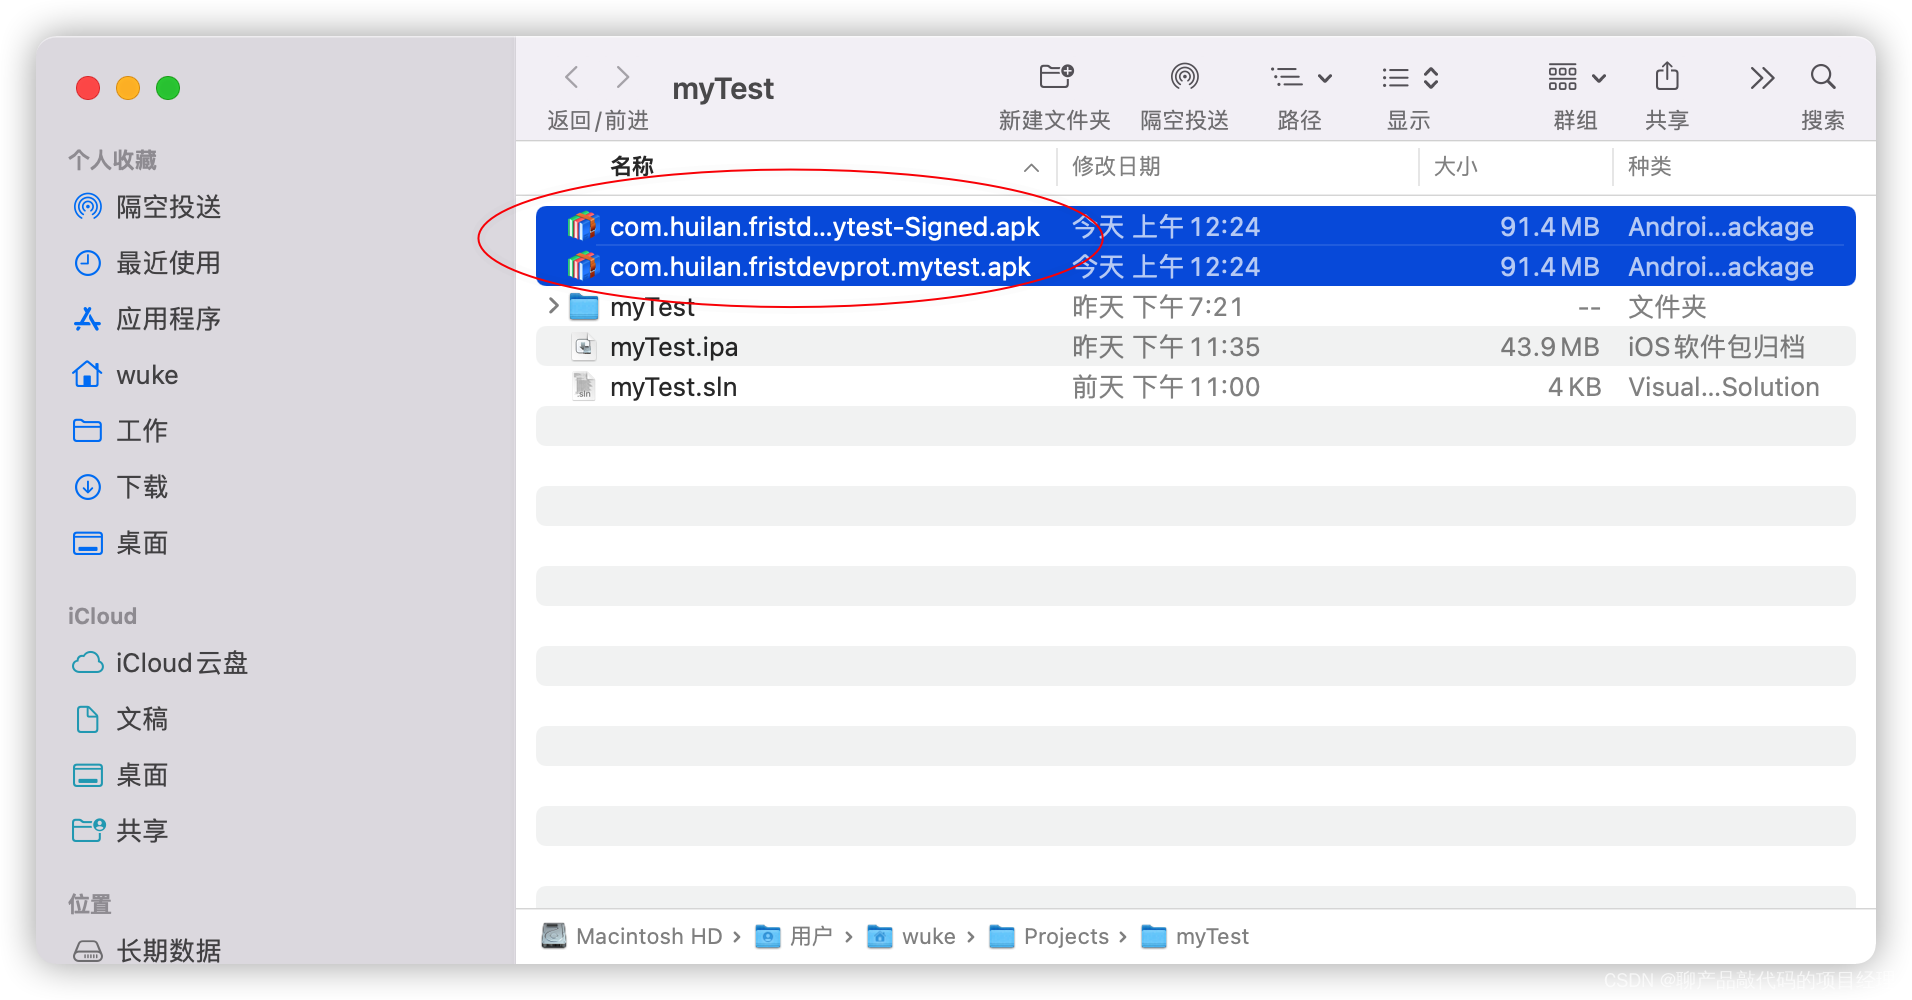Click the myTest.sln file icon
This screenshot has width=1912, height=1000.
coord(584,387)
